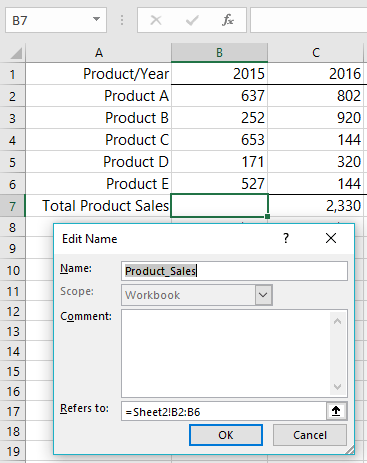The image size is (367, 463).
Task: Click the Product/Year cell
Action: (99, 74)
